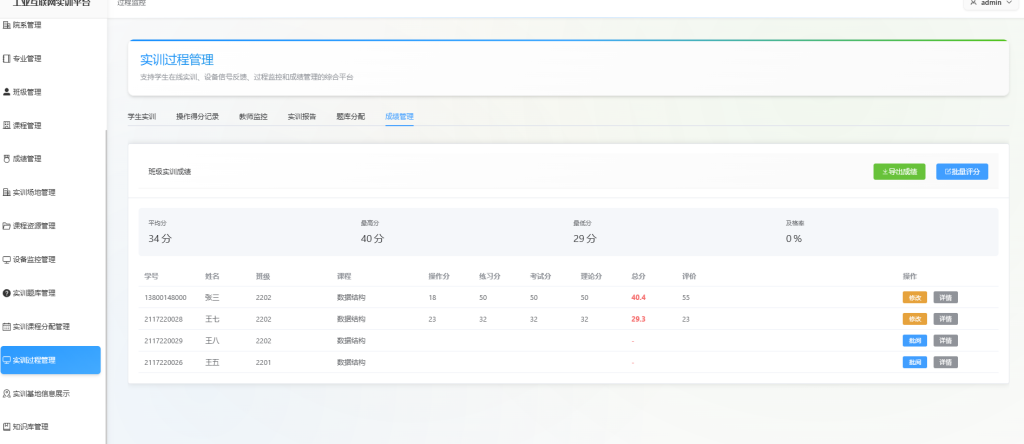Switch to the 题库分配 tab
Screen dimensions: 1024x444
coord(351,117)
